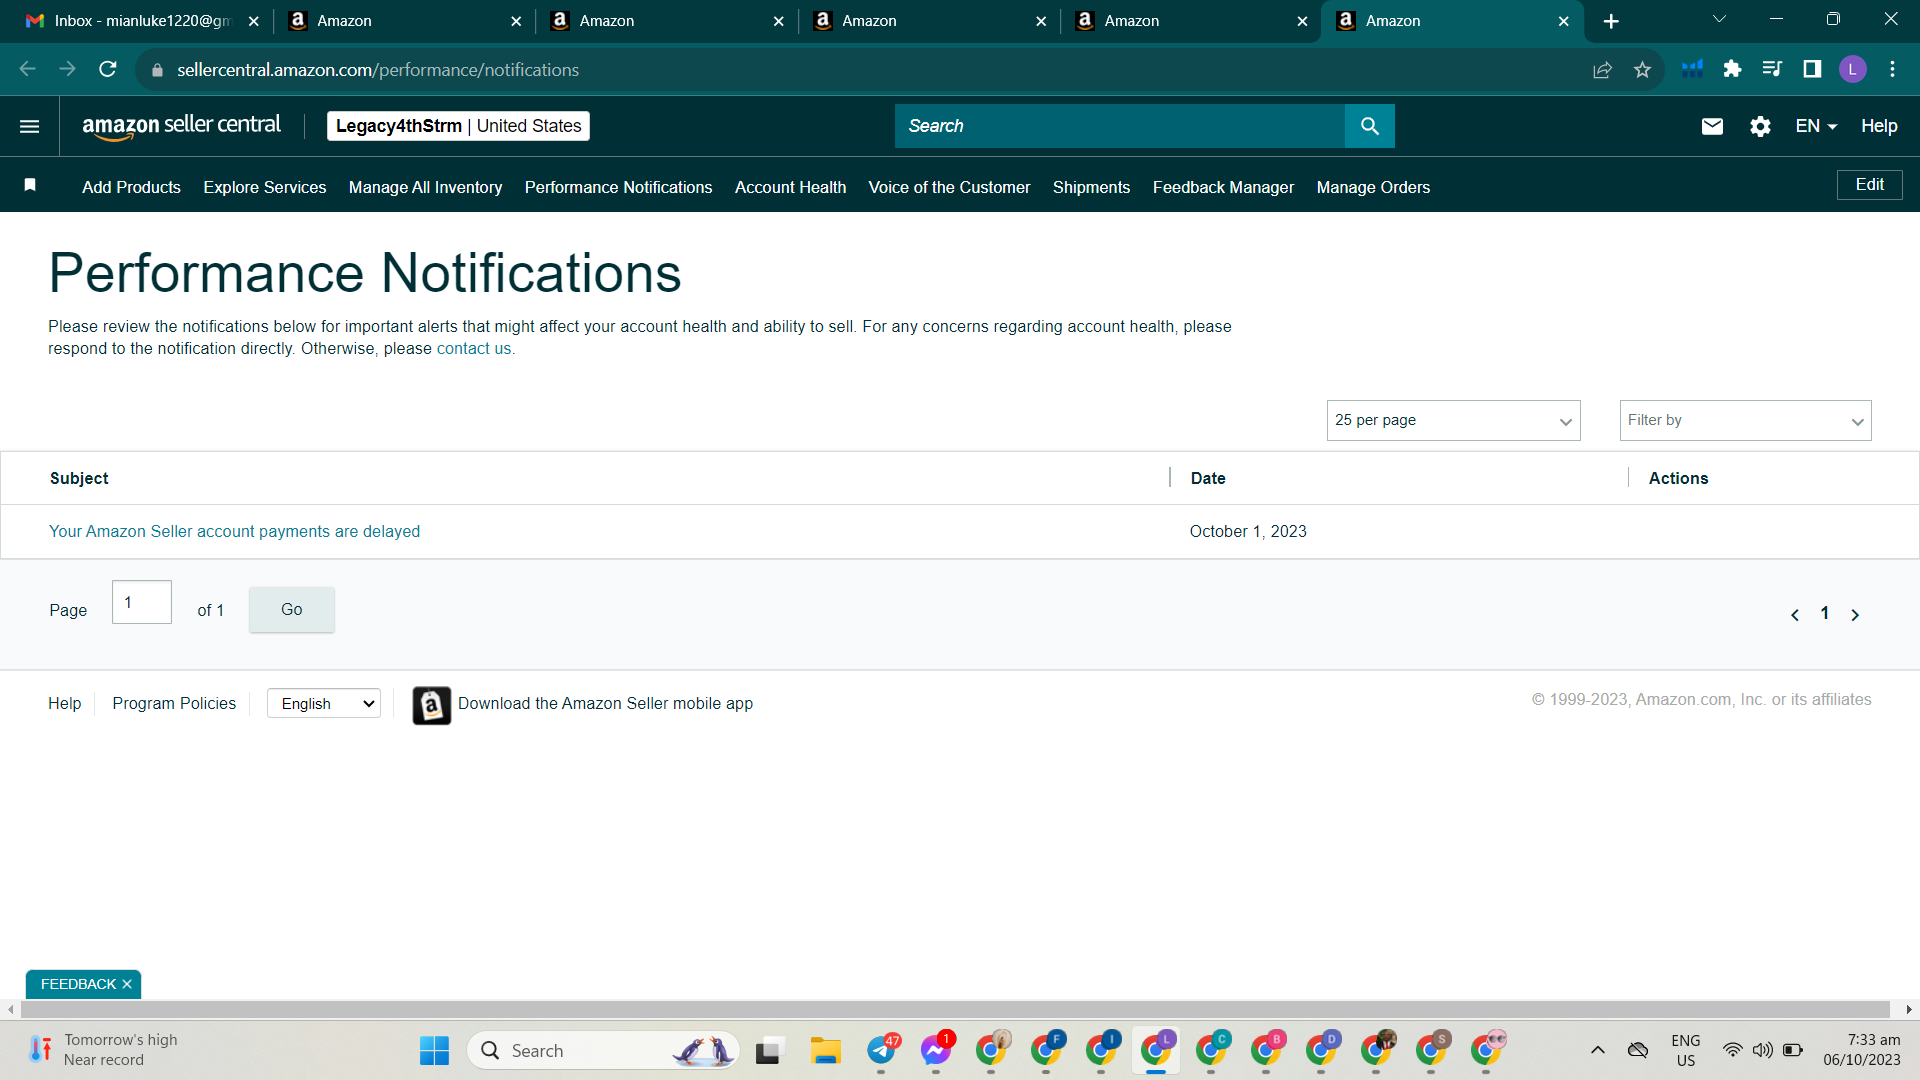Click the share page icon in address bar

[x=1602, y=69]
